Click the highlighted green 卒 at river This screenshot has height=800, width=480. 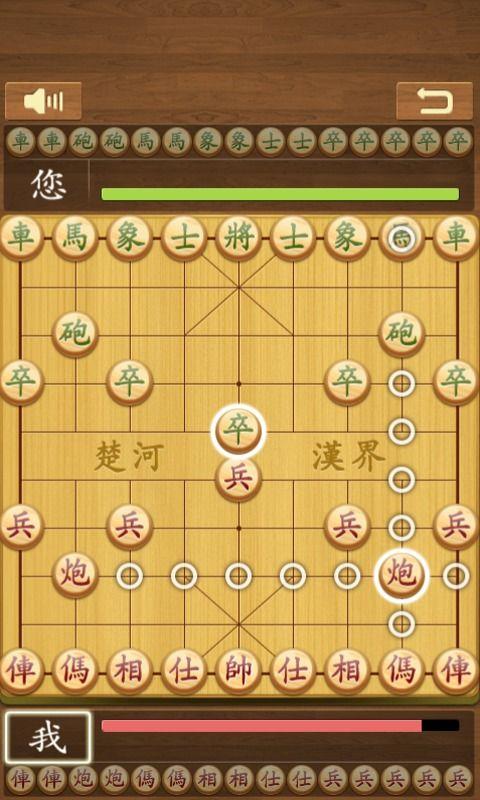pos(239,431)
